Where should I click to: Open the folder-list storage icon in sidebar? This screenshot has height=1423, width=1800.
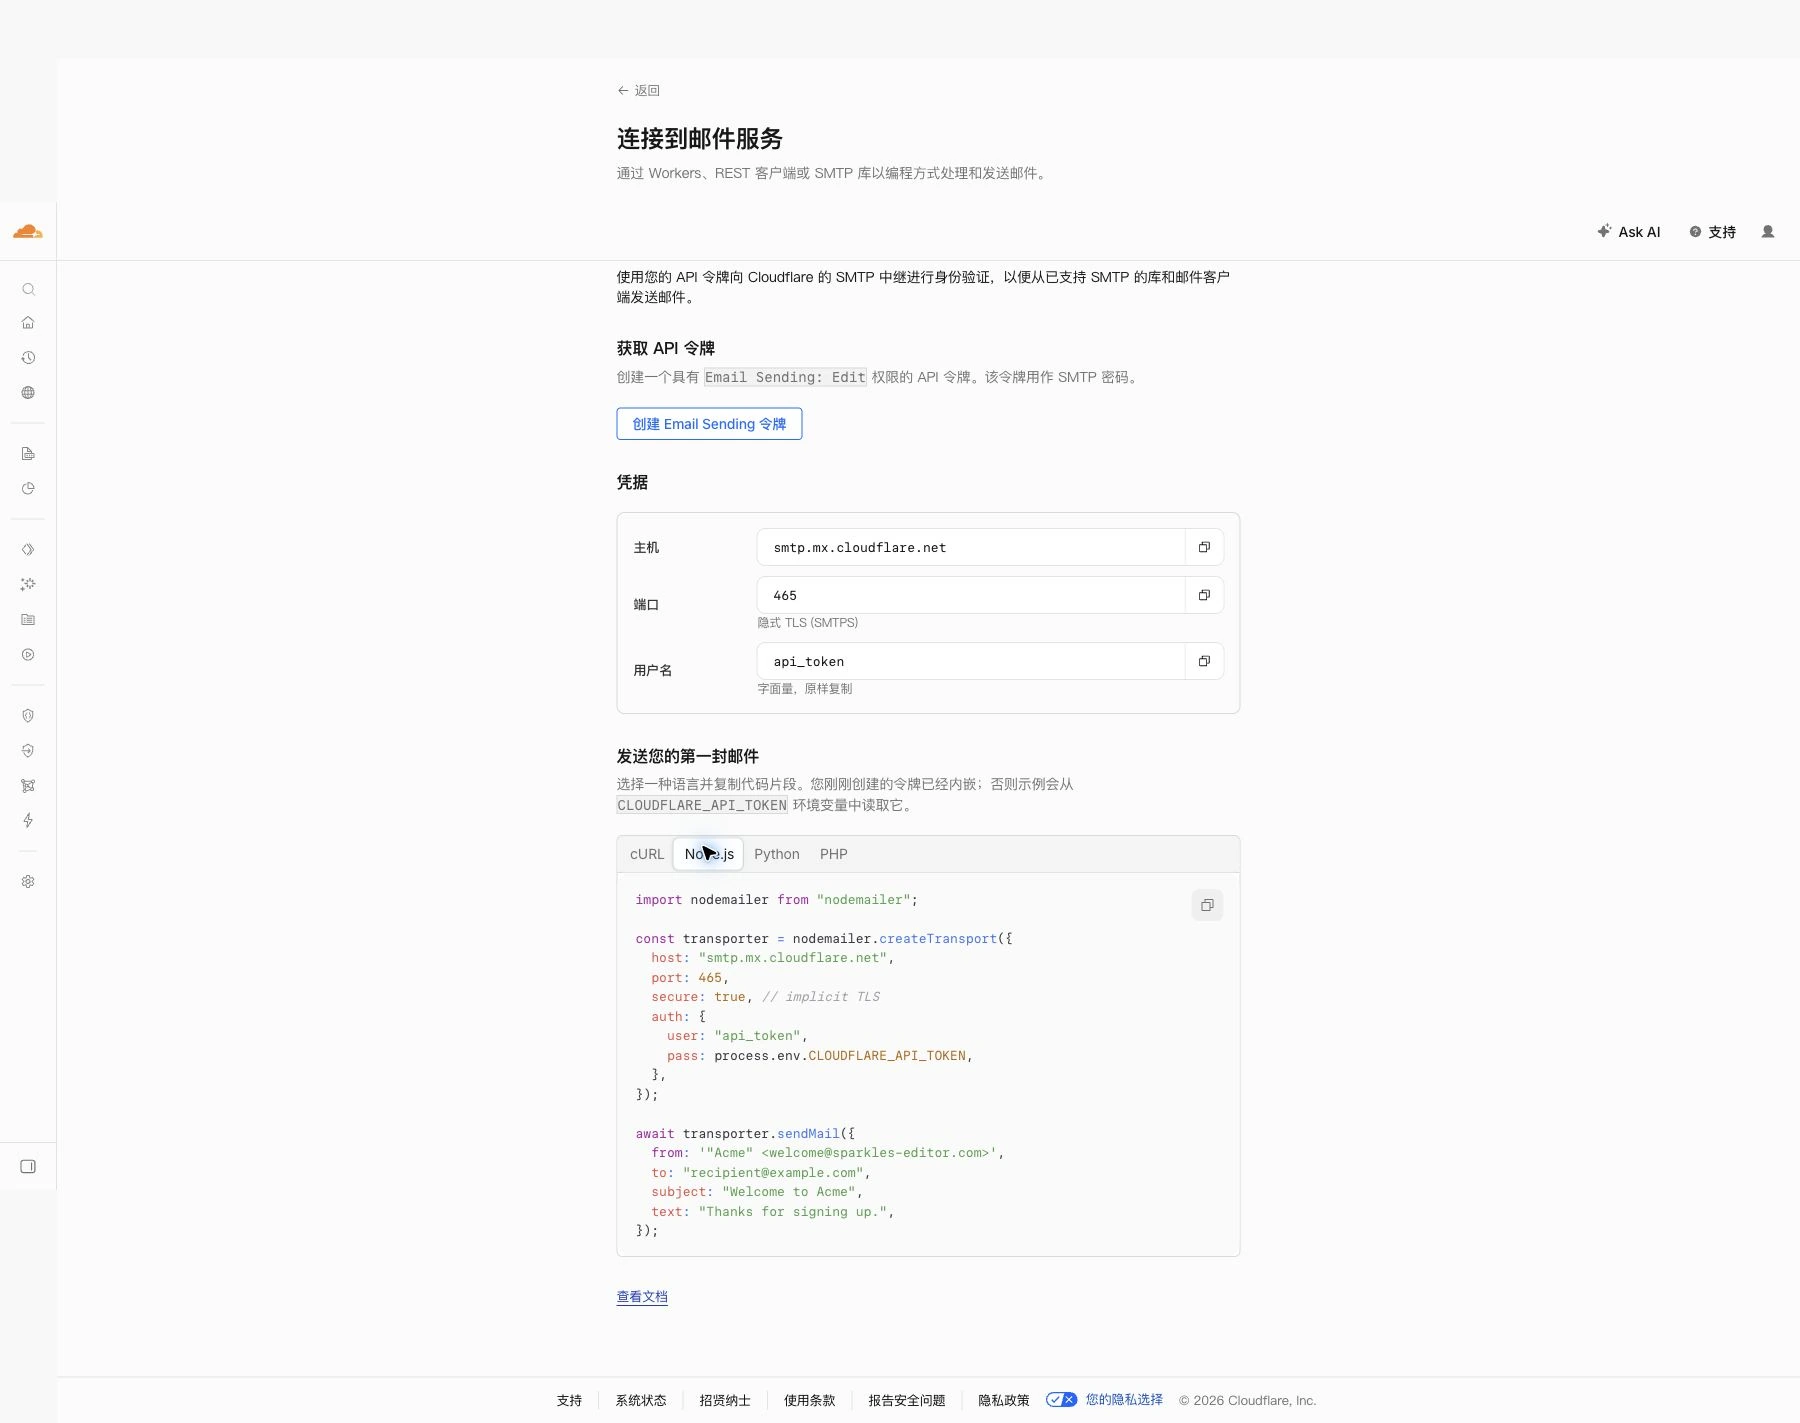click(x=28, y=619)
